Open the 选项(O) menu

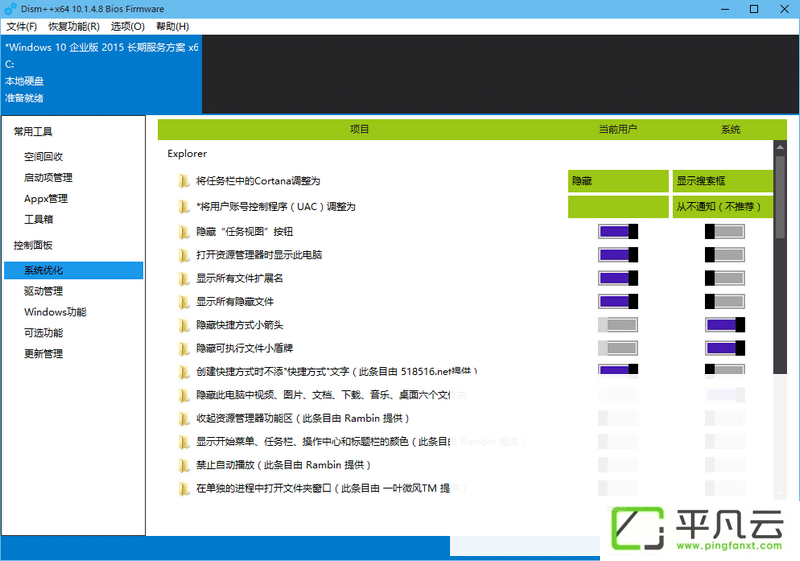(128, 27)
